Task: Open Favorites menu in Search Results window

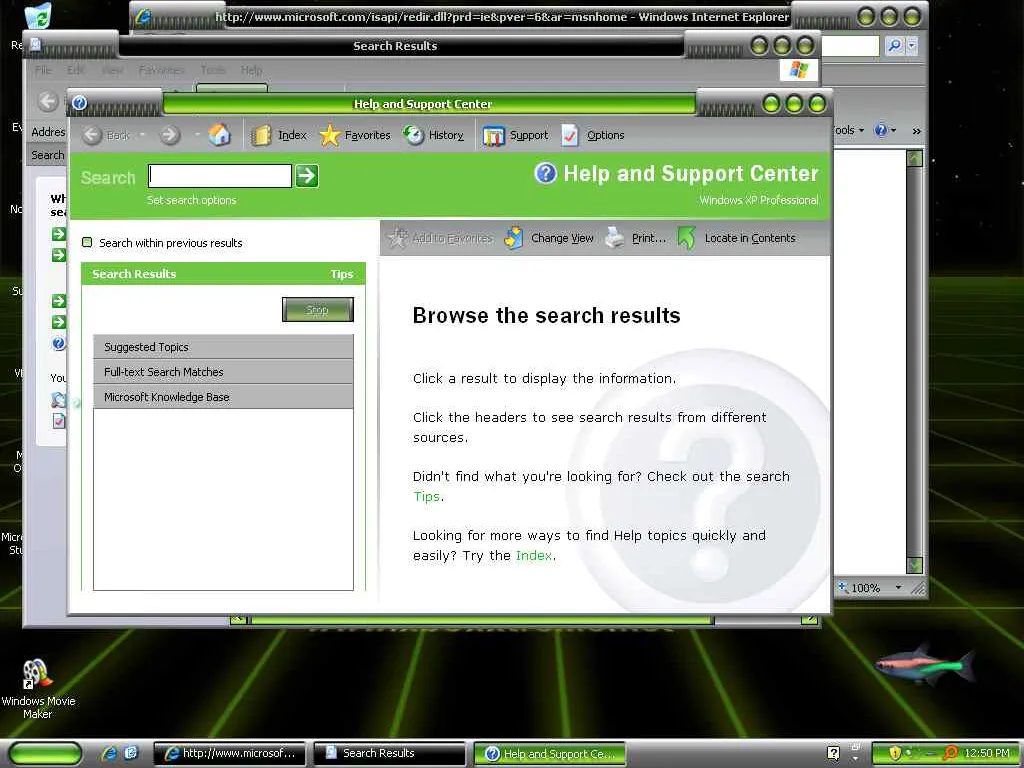Action: click(161, 70)
